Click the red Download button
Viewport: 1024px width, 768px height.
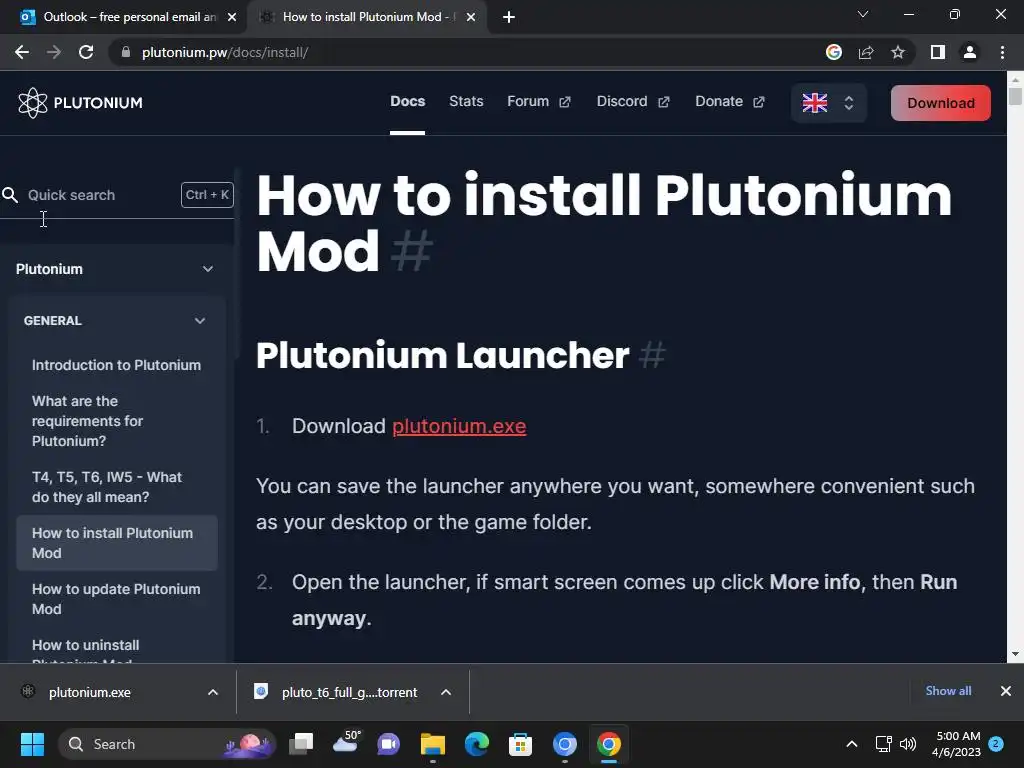pos(940,103)
